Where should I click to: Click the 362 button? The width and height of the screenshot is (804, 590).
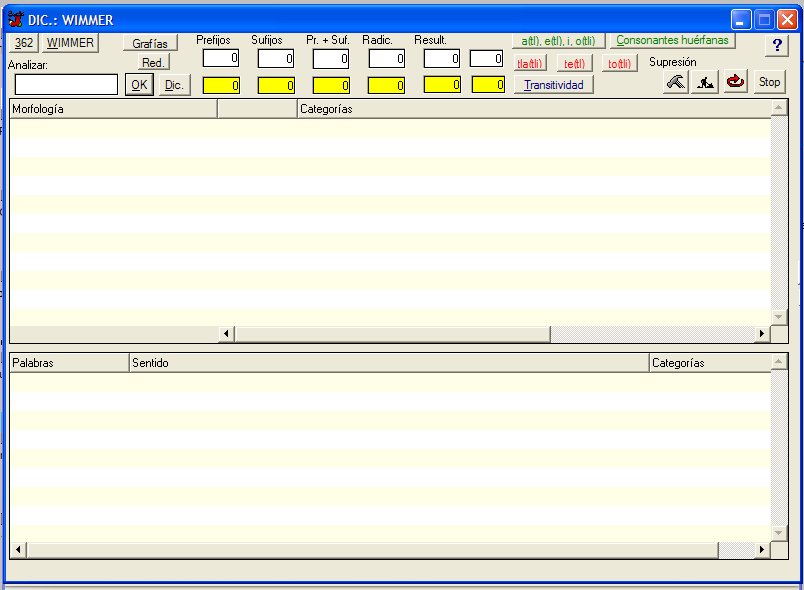pyautogui.click(x=24, y=43)
